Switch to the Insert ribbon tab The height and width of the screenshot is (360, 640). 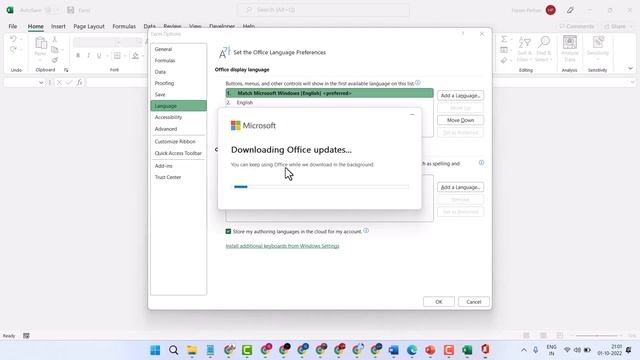(x=58, y=26)
